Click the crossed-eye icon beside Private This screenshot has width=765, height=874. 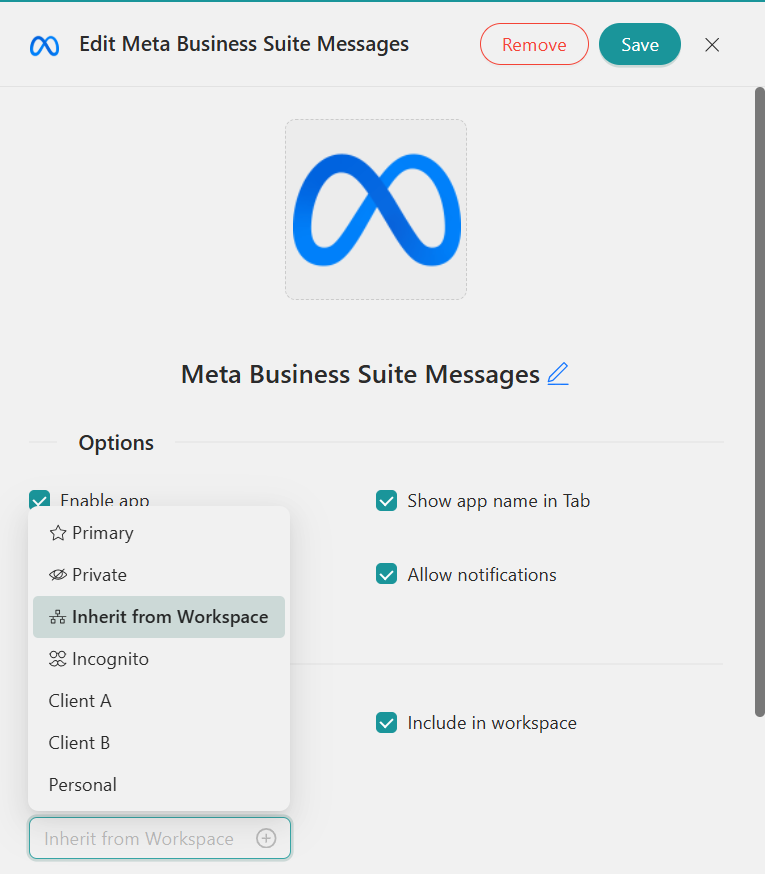click(x=58, y=575)
